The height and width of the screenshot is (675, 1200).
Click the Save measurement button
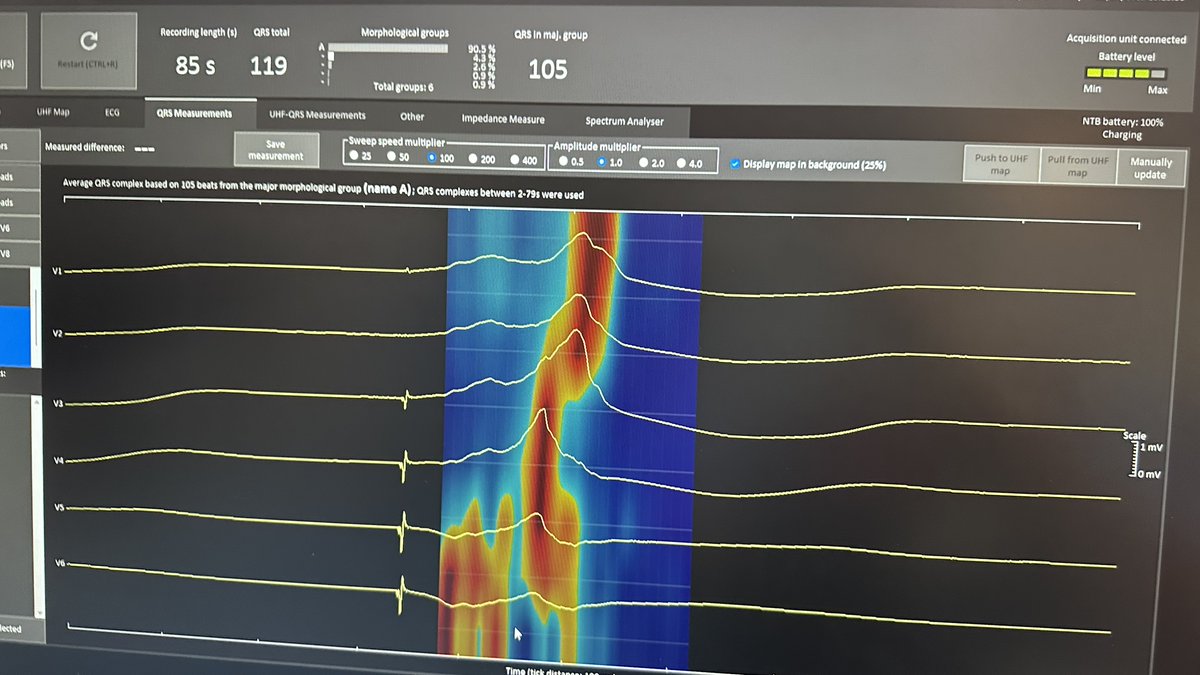pos(275,150)
